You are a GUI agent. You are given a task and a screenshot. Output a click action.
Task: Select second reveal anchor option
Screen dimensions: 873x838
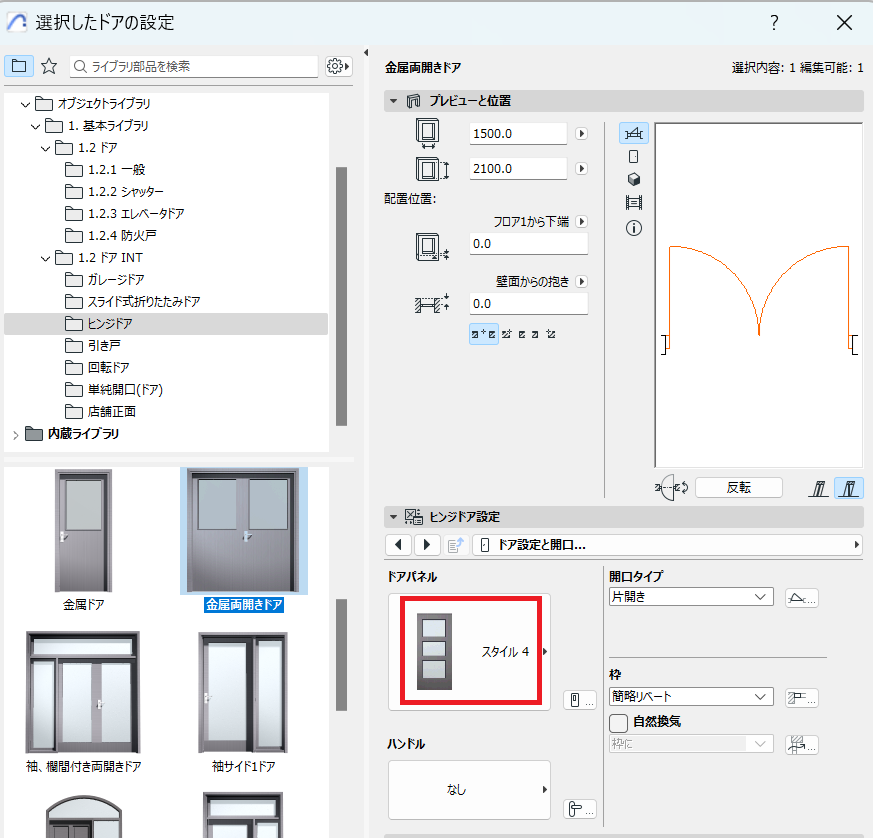pyautogui.click(x=507, y=334)
